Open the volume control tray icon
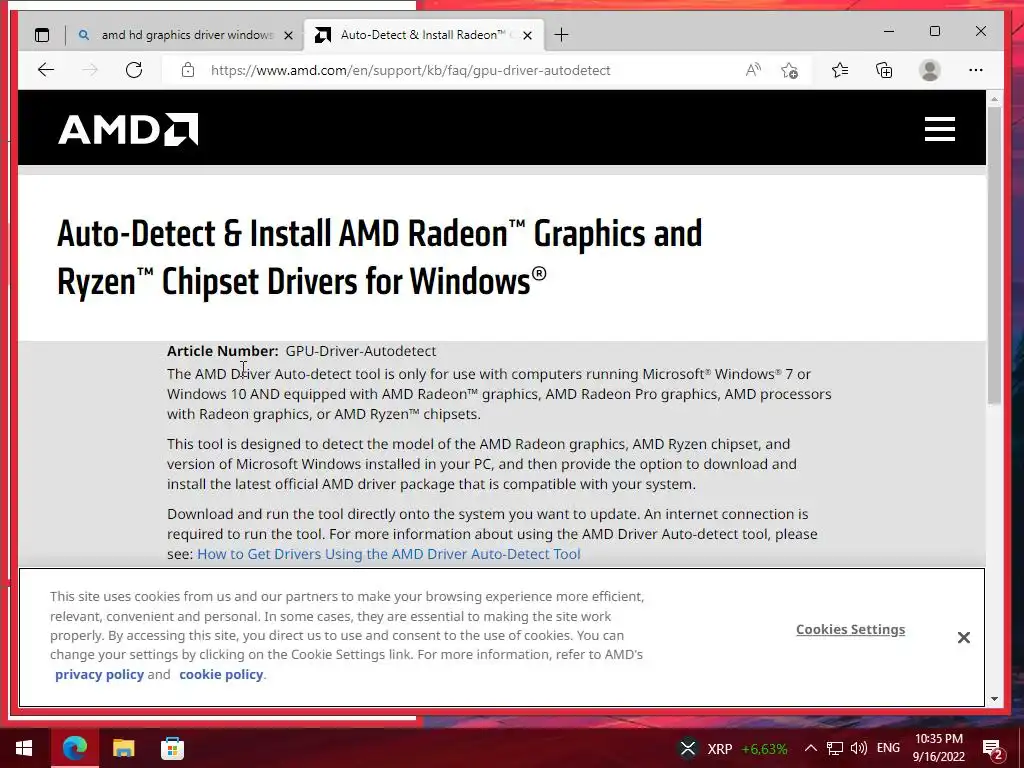Viewport: 1024px width, 768px height. coord(859,748)
